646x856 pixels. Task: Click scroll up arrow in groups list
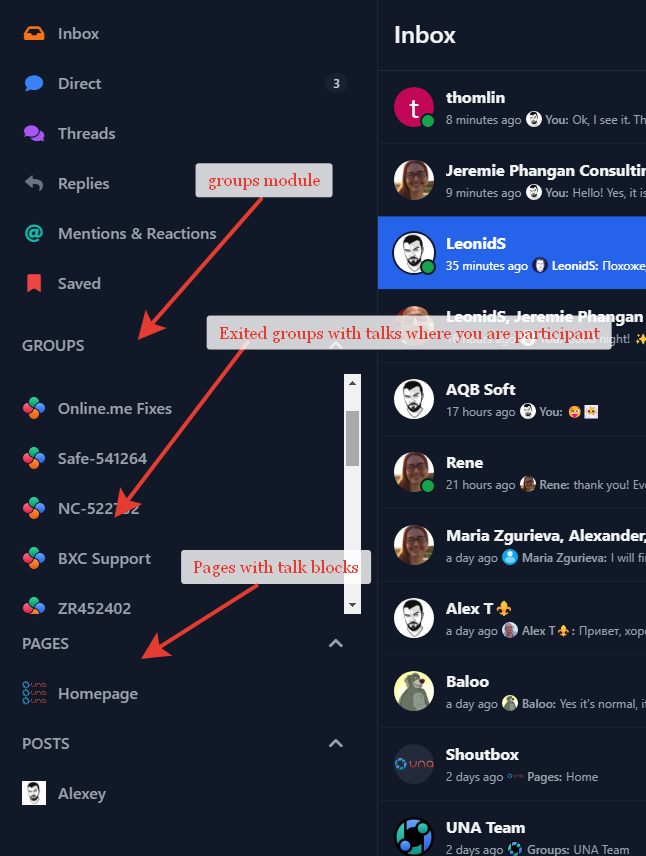pos(352,383)
